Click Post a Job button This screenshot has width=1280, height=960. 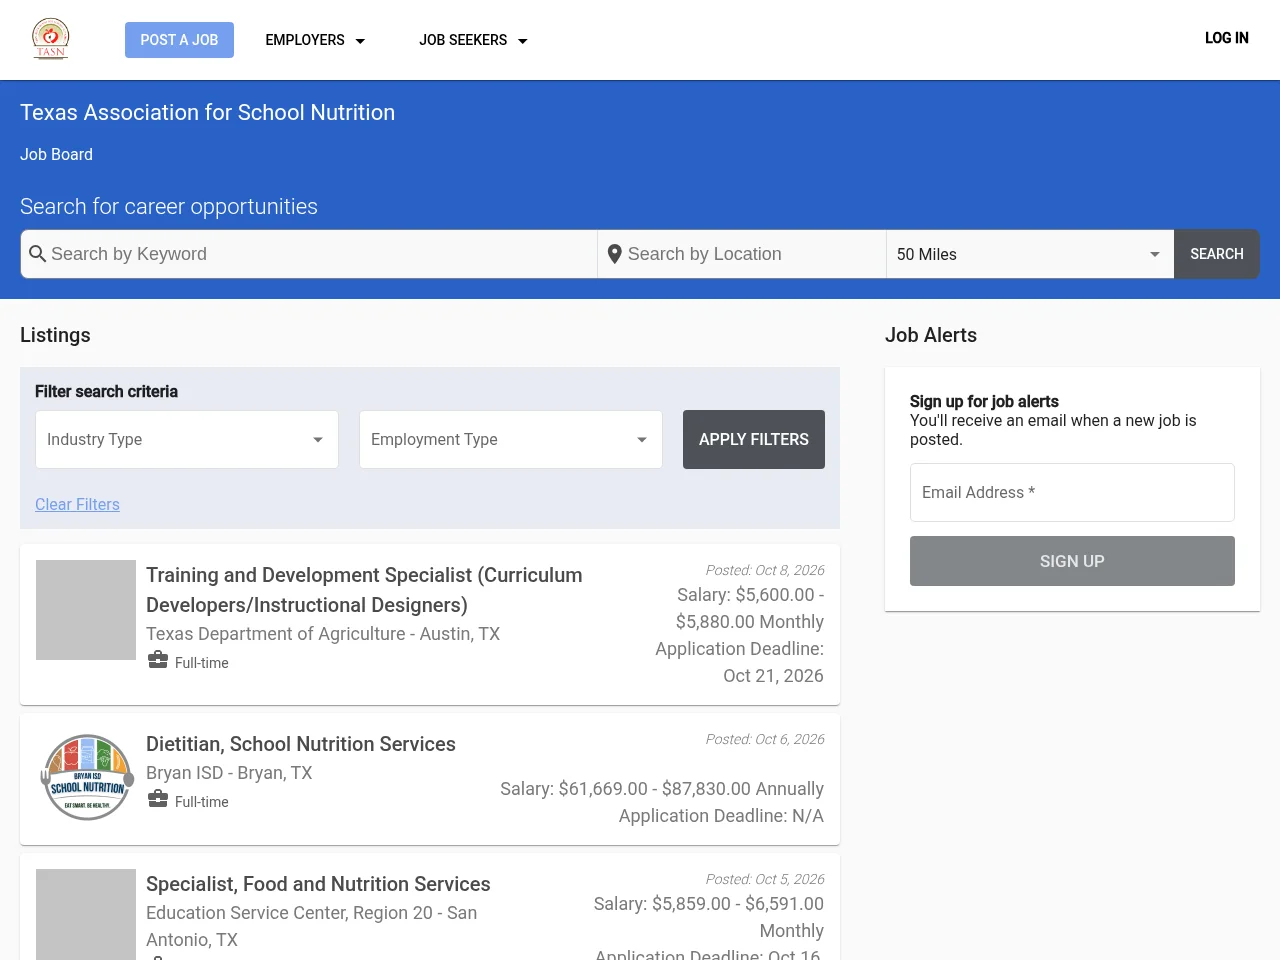(x=179, y=40)
